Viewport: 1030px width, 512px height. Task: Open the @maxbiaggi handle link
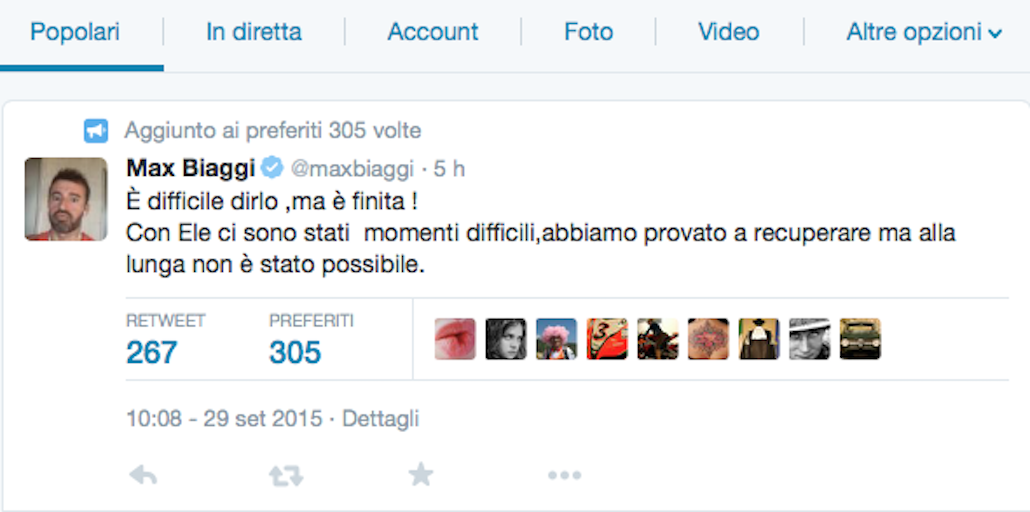click(353, 169)
